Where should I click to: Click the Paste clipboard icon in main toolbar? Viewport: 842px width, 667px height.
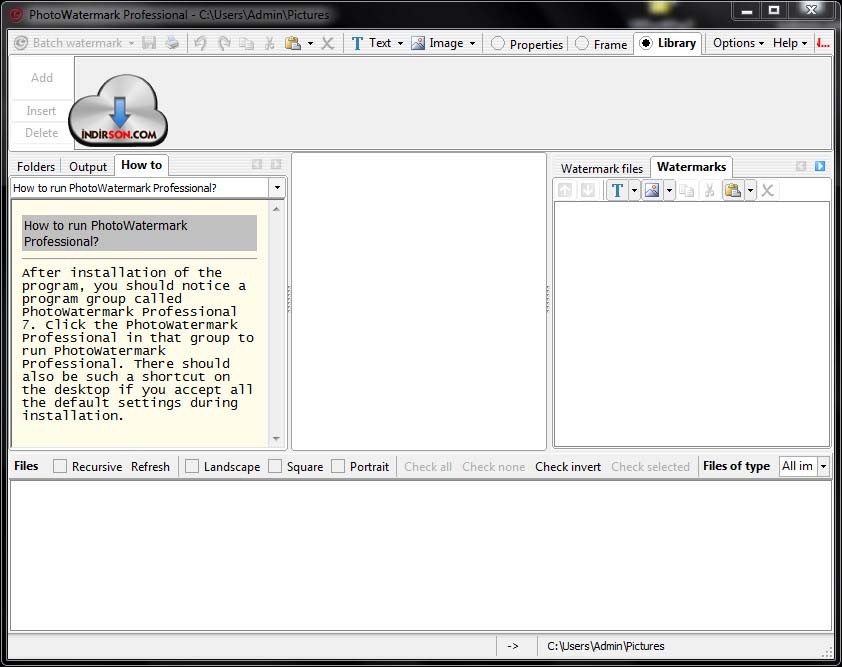click(293, 44)
